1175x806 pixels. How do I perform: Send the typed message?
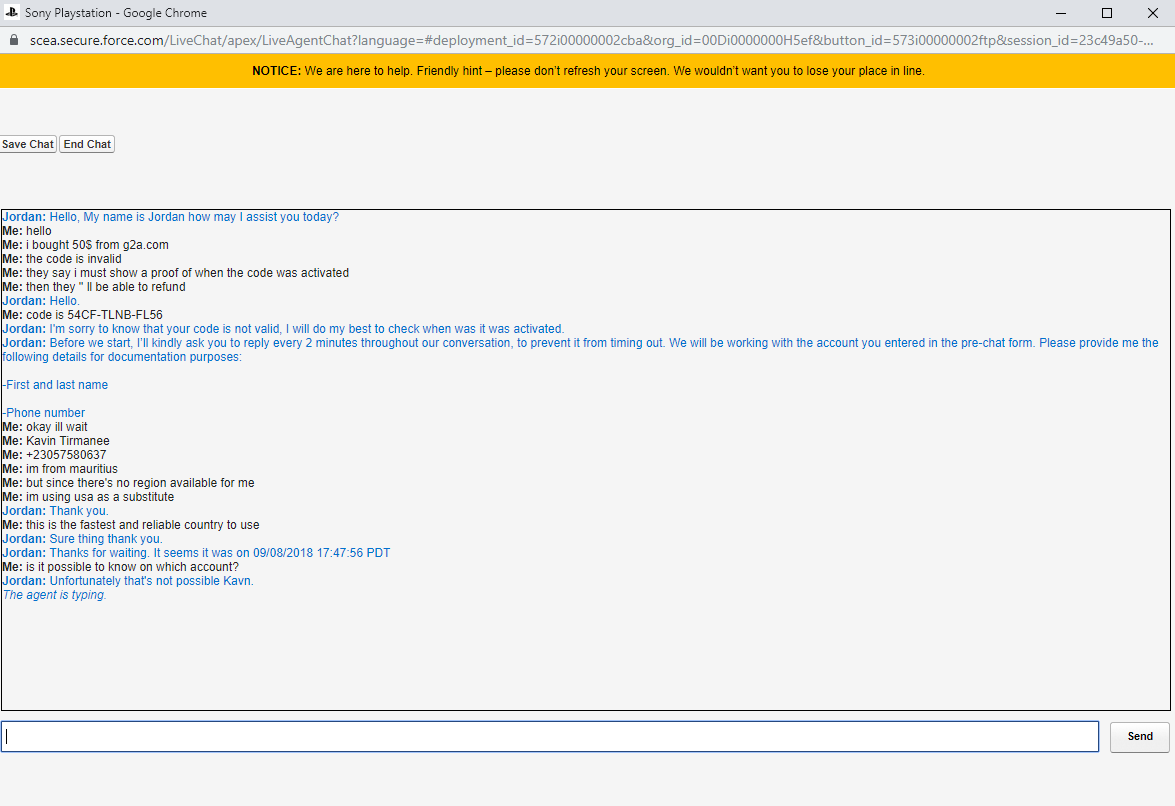coord(1139,736)
